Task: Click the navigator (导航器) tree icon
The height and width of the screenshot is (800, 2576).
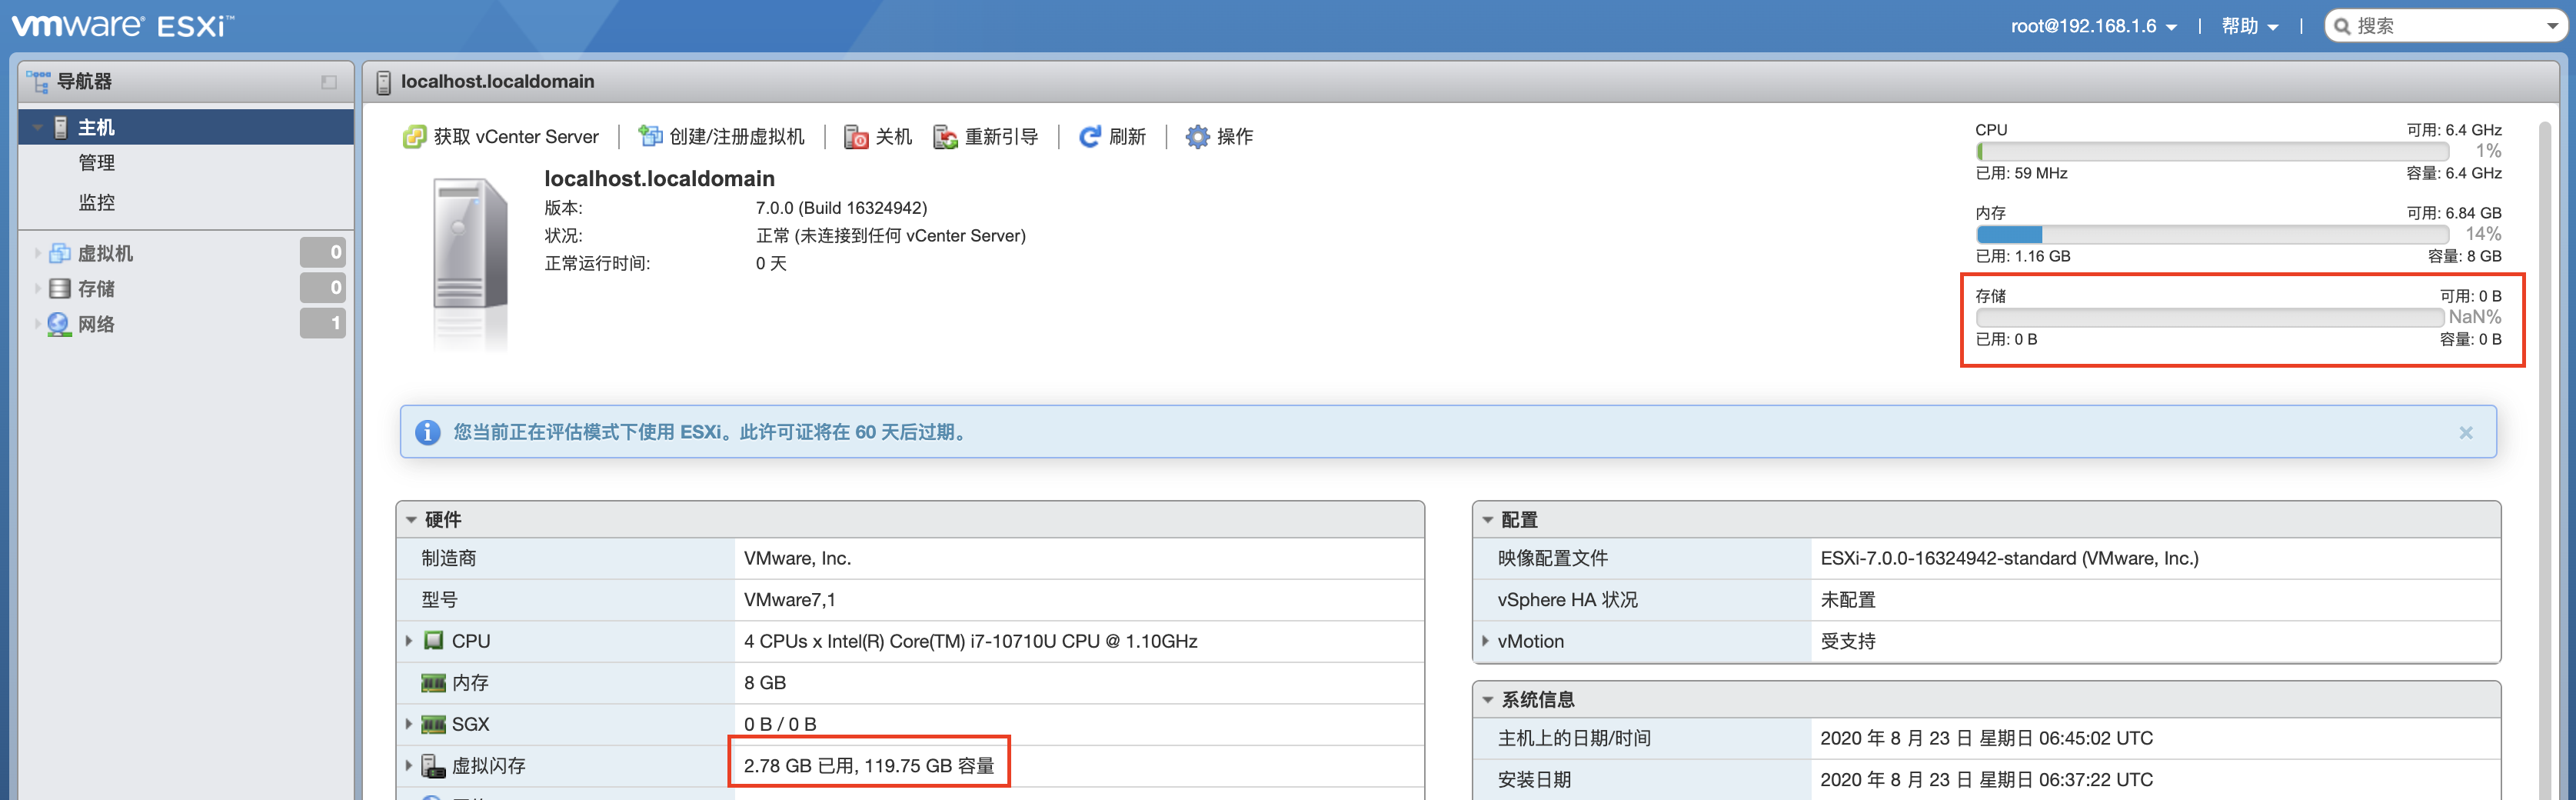Action: click(x=38, y=81)
